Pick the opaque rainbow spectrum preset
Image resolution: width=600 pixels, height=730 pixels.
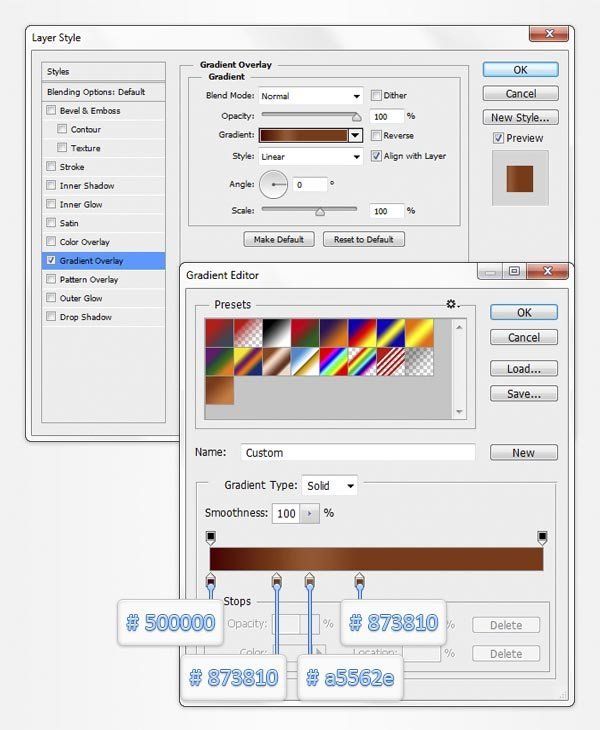(334, 361)
